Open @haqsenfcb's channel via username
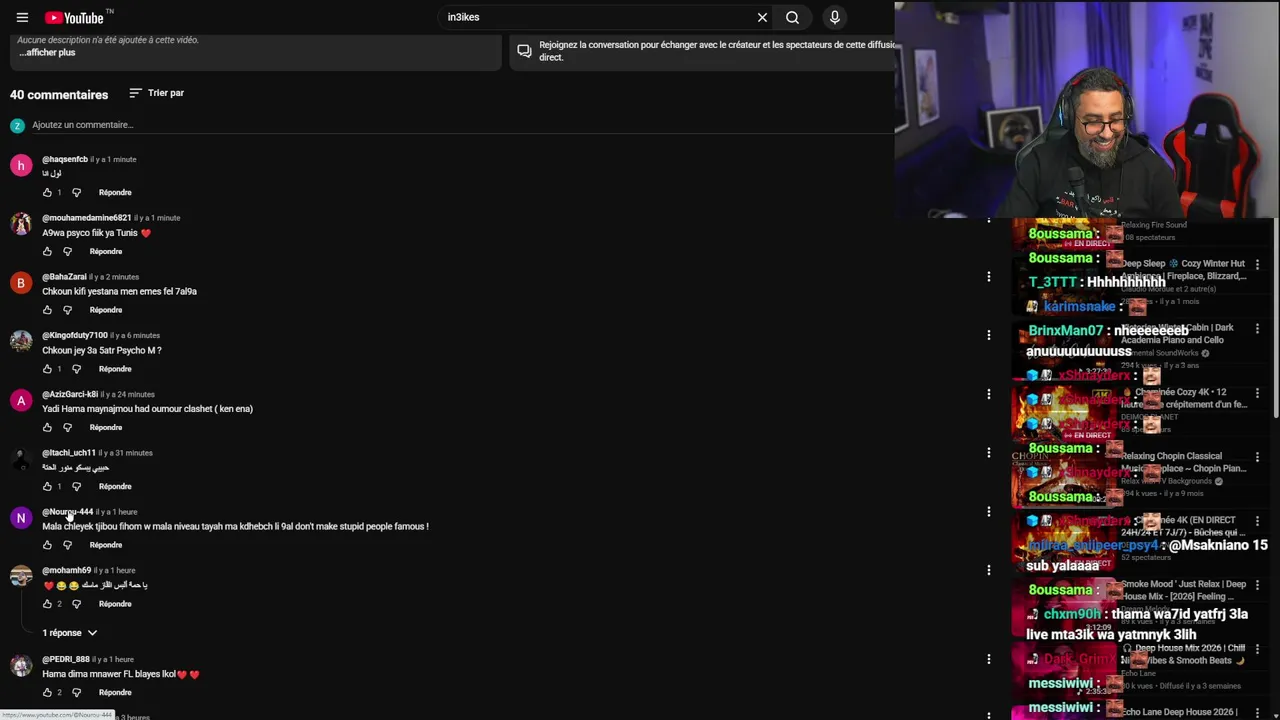 65,159
